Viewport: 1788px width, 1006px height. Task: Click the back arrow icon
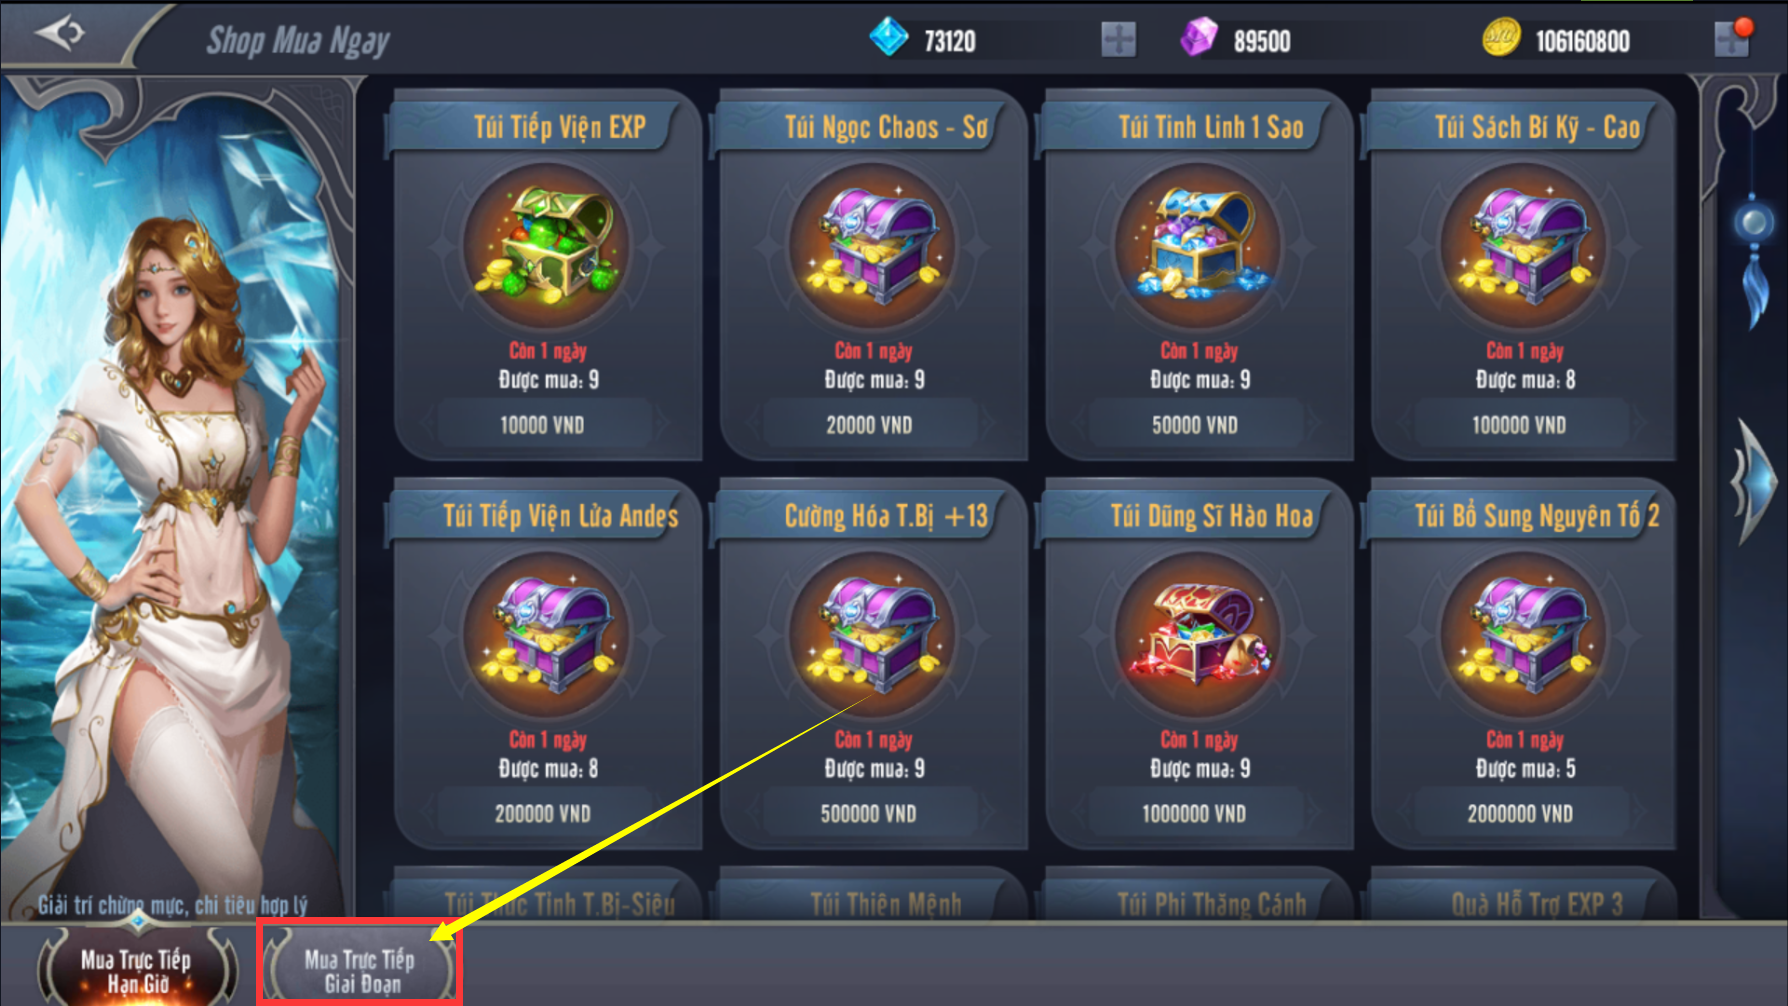point(60,33)
